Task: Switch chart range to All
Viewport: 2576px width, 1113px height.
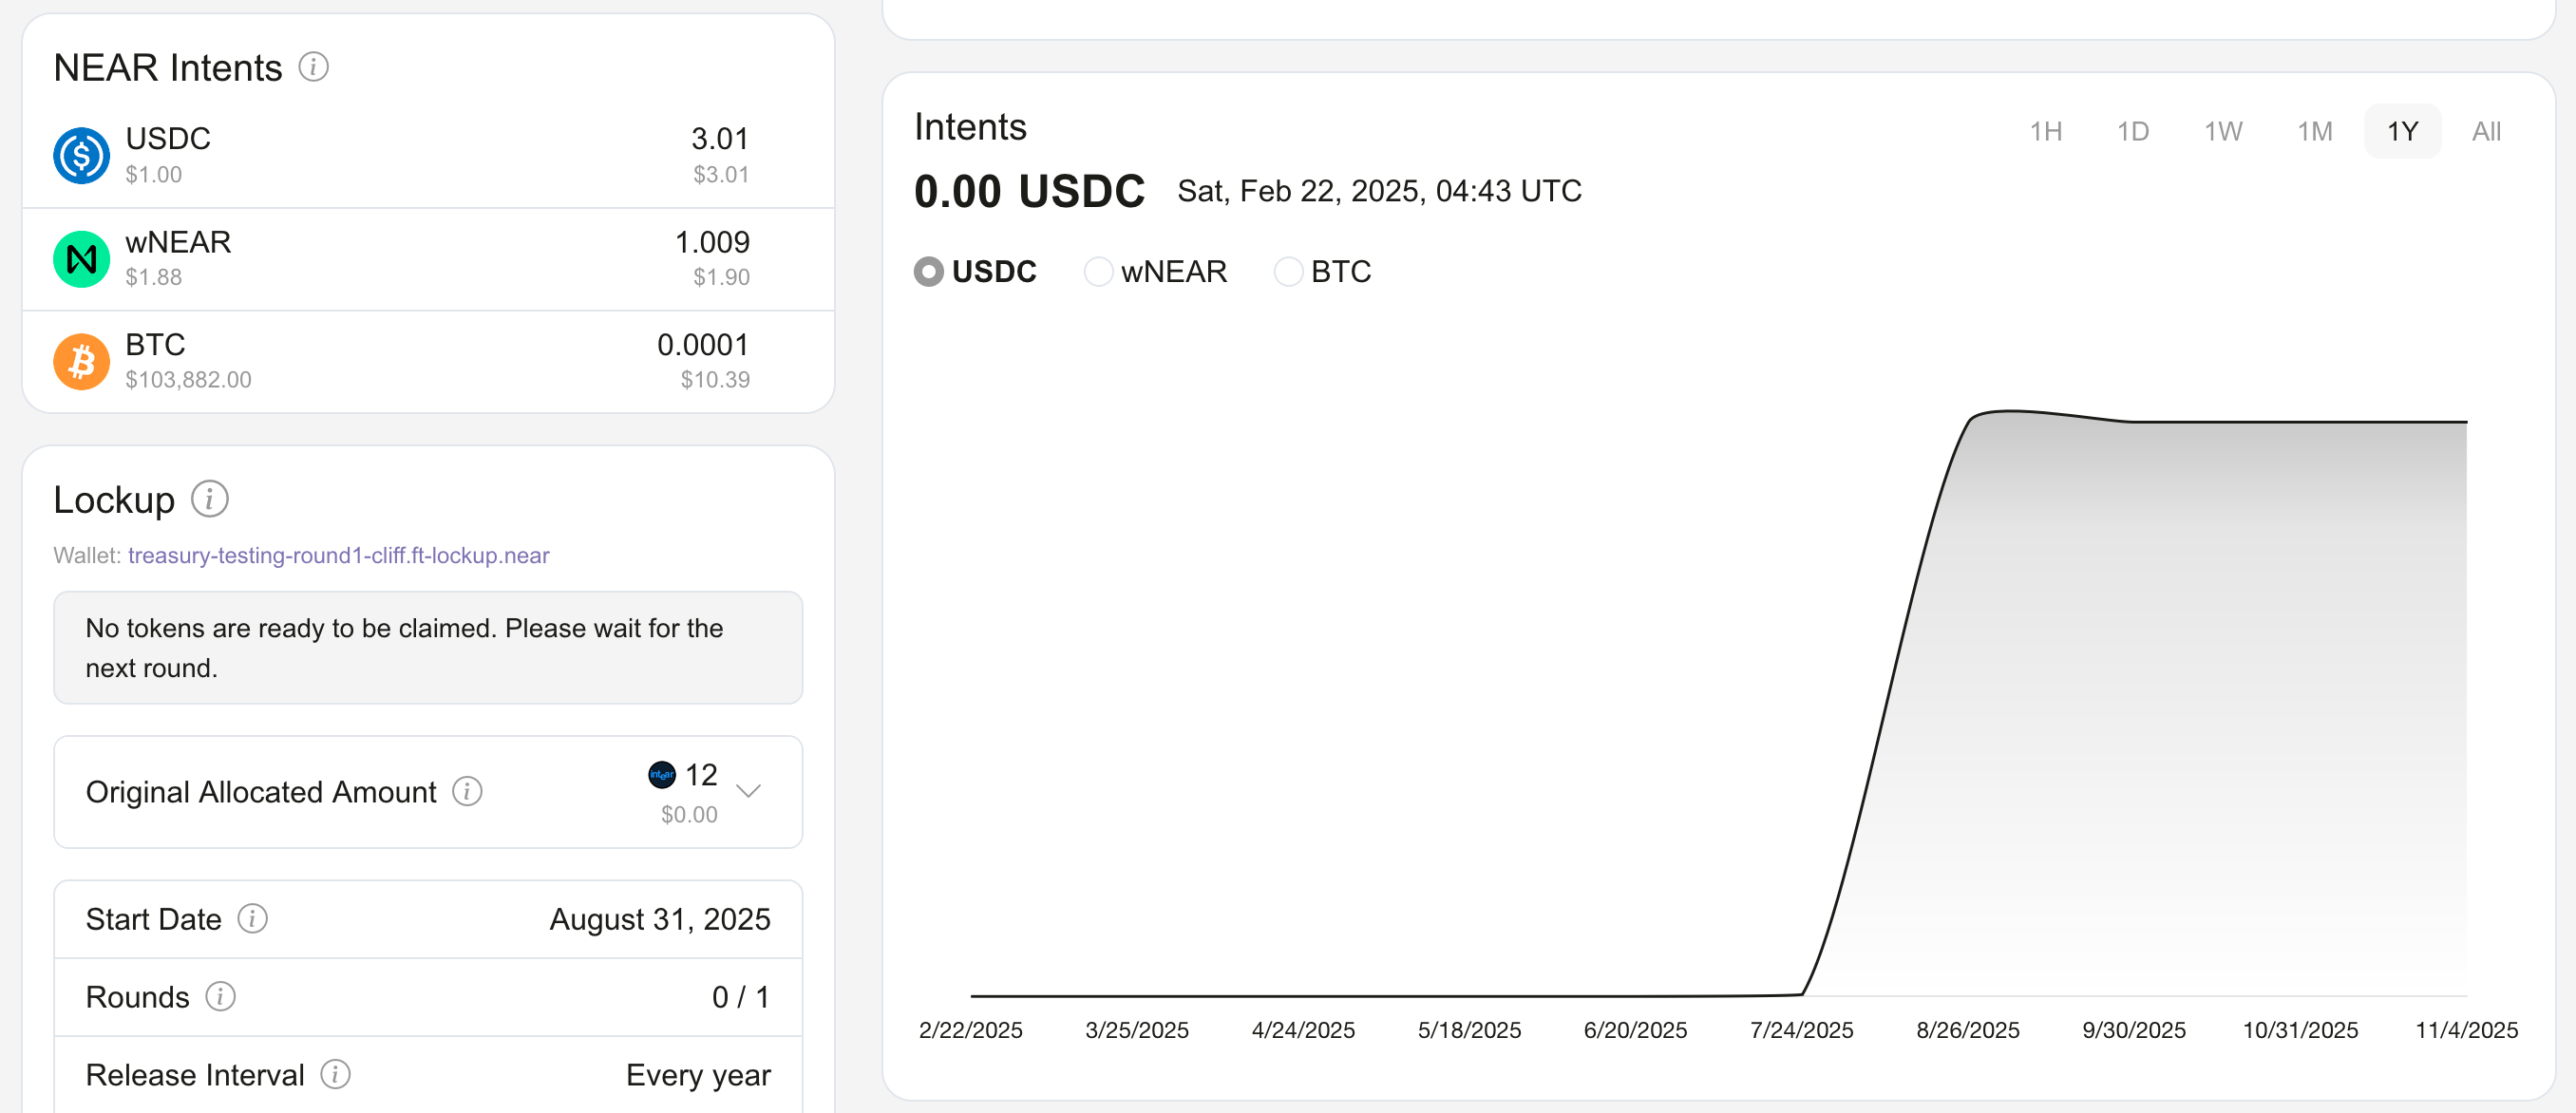Action: click(2487, 131)
